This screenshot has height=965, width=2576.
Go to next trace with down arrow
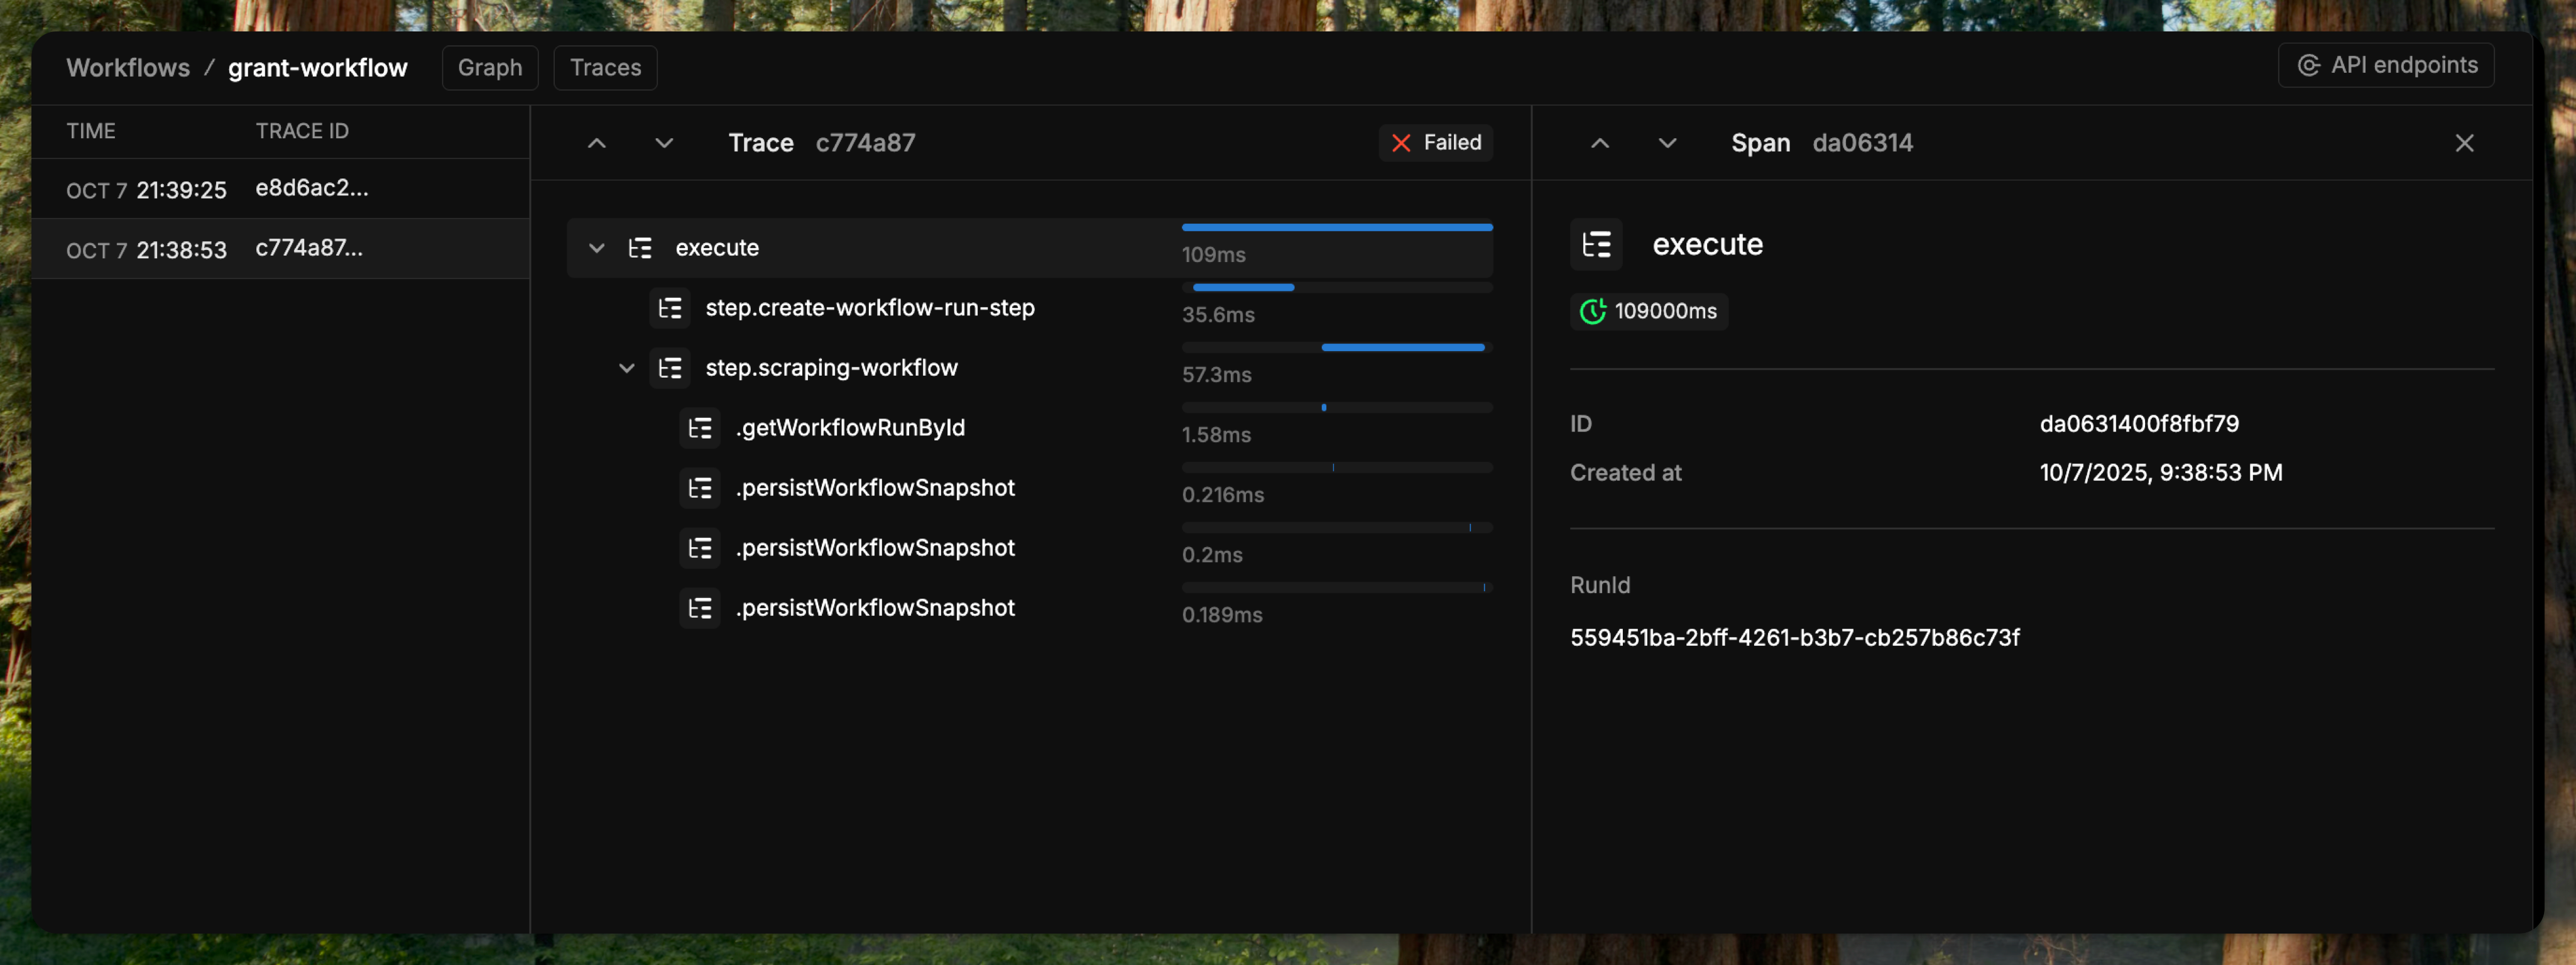pos(663,143)
